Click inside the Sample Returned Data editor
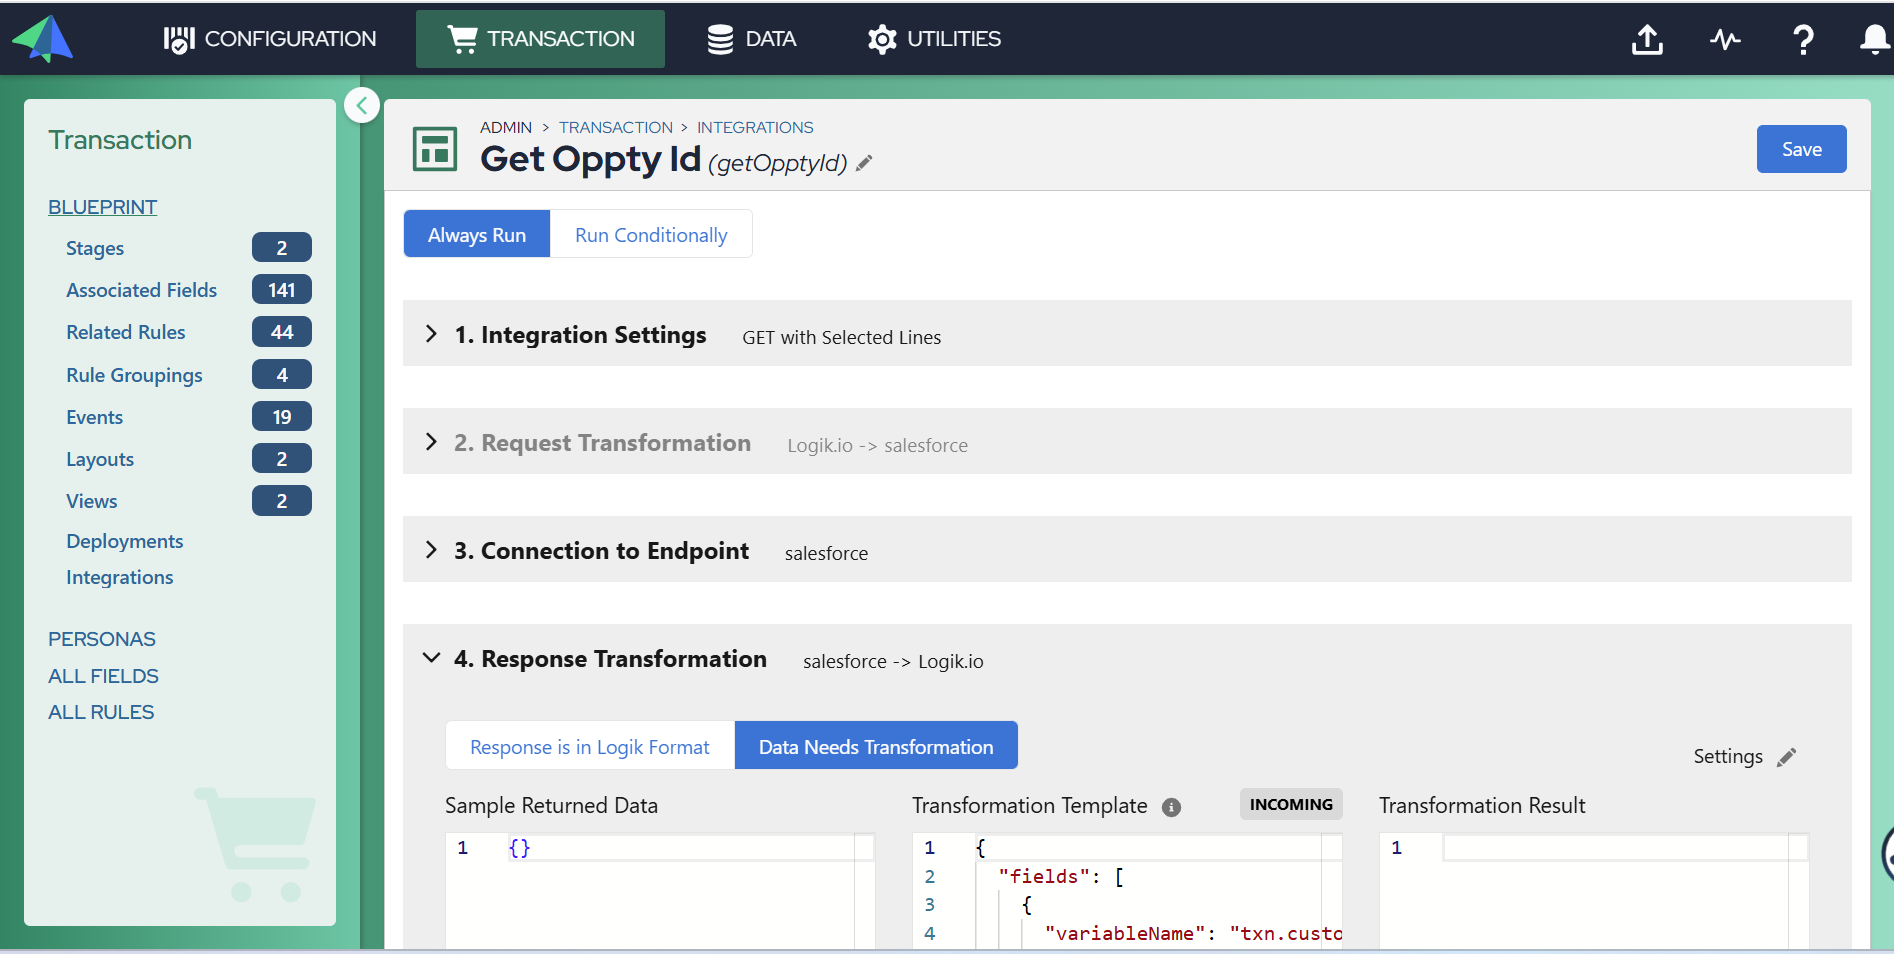This screenshot has height=954, width=1894. (x=660, y=890)
